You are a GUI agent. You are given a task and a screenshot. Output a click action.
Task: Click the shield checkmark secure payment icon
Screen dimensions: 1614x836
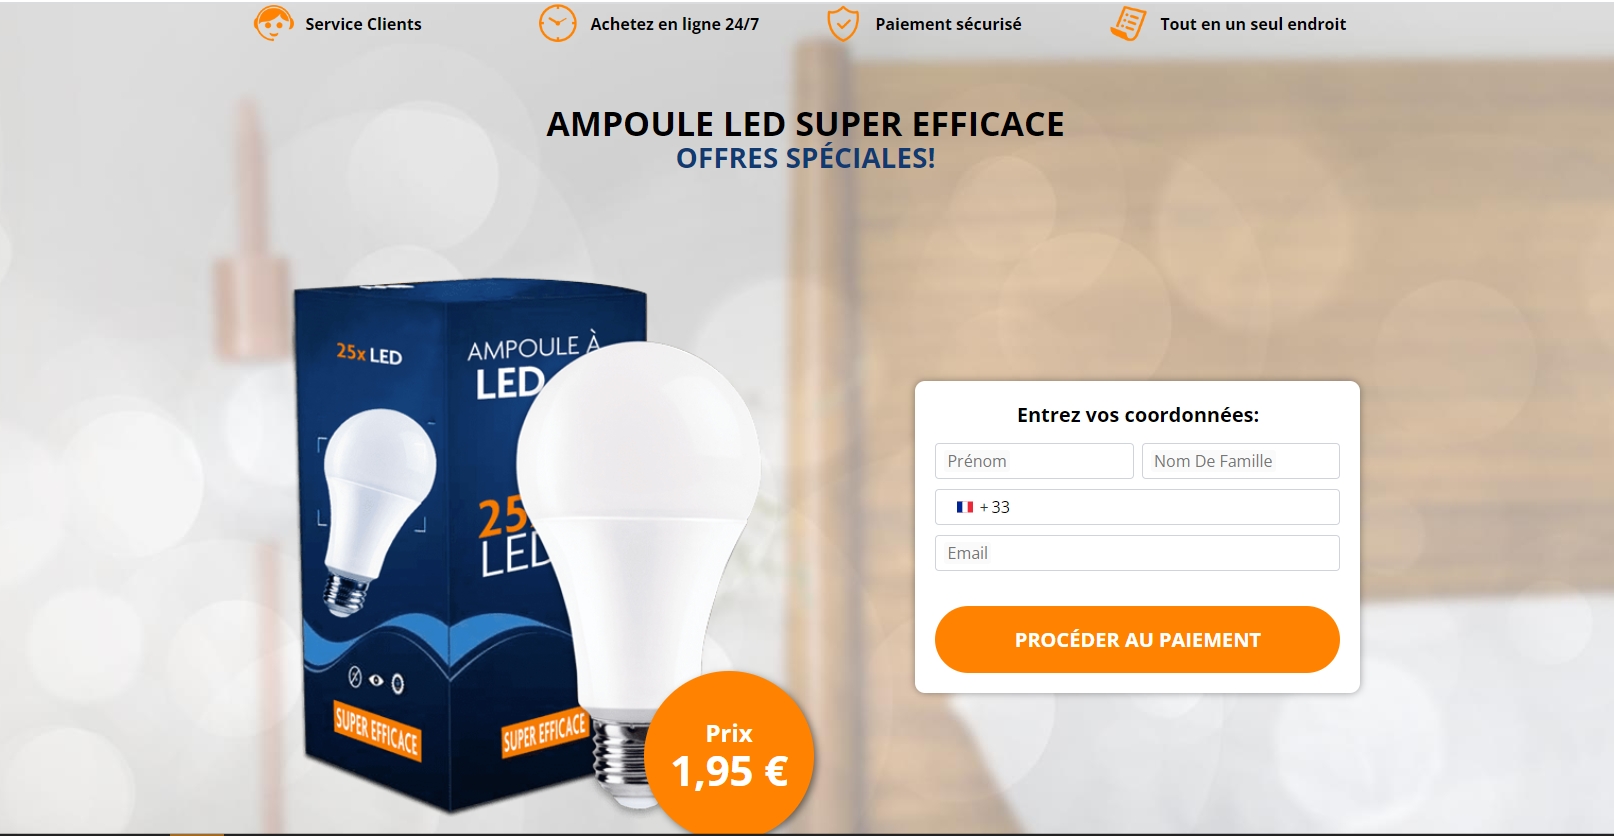[843, 23]
